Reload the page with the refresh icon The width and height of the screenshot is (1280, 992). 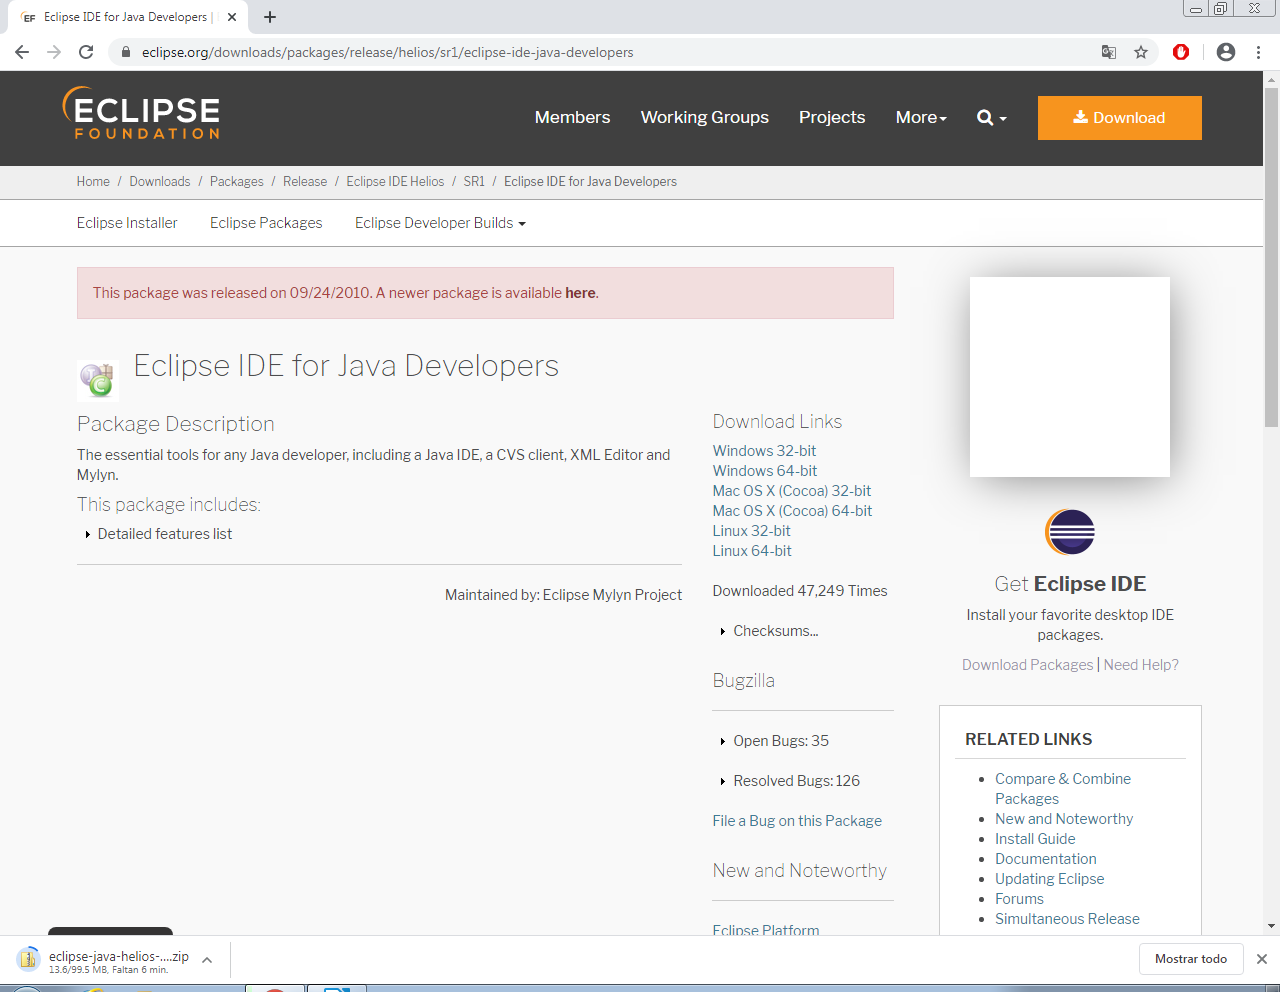click(x=86, y=52)
